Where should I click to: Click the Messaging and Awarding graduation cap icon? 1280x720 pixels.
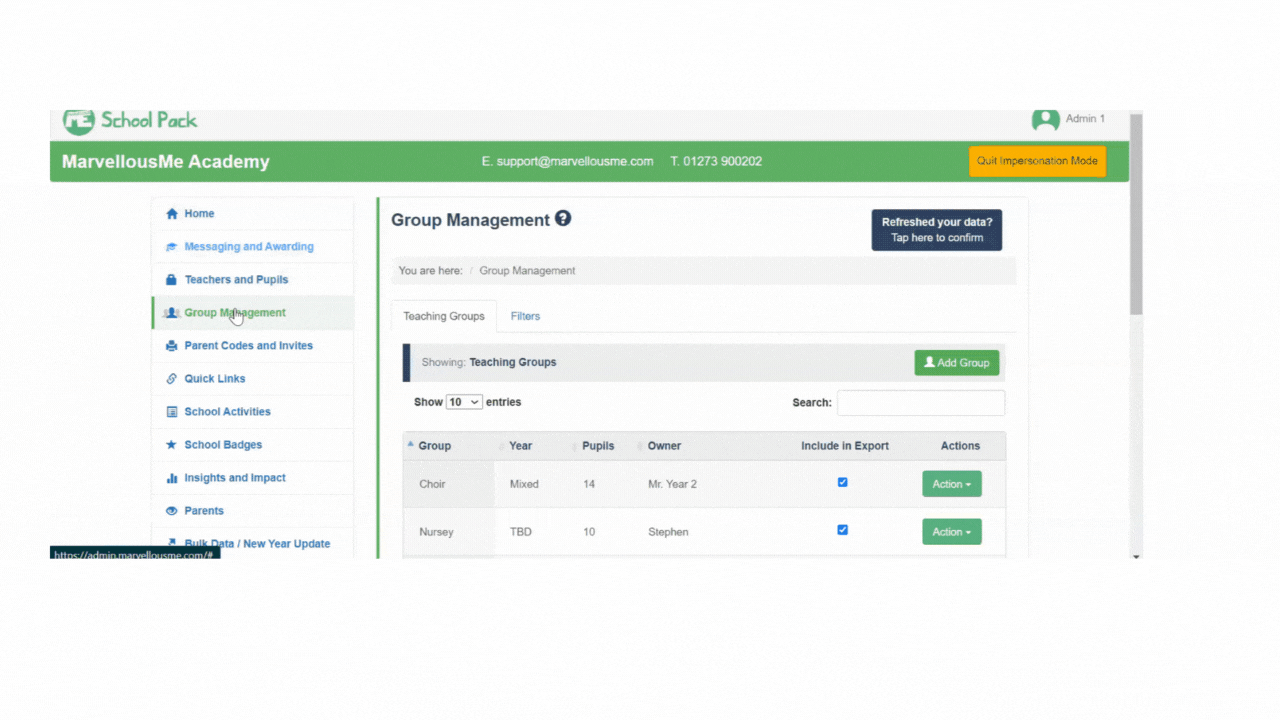point(172,247)
